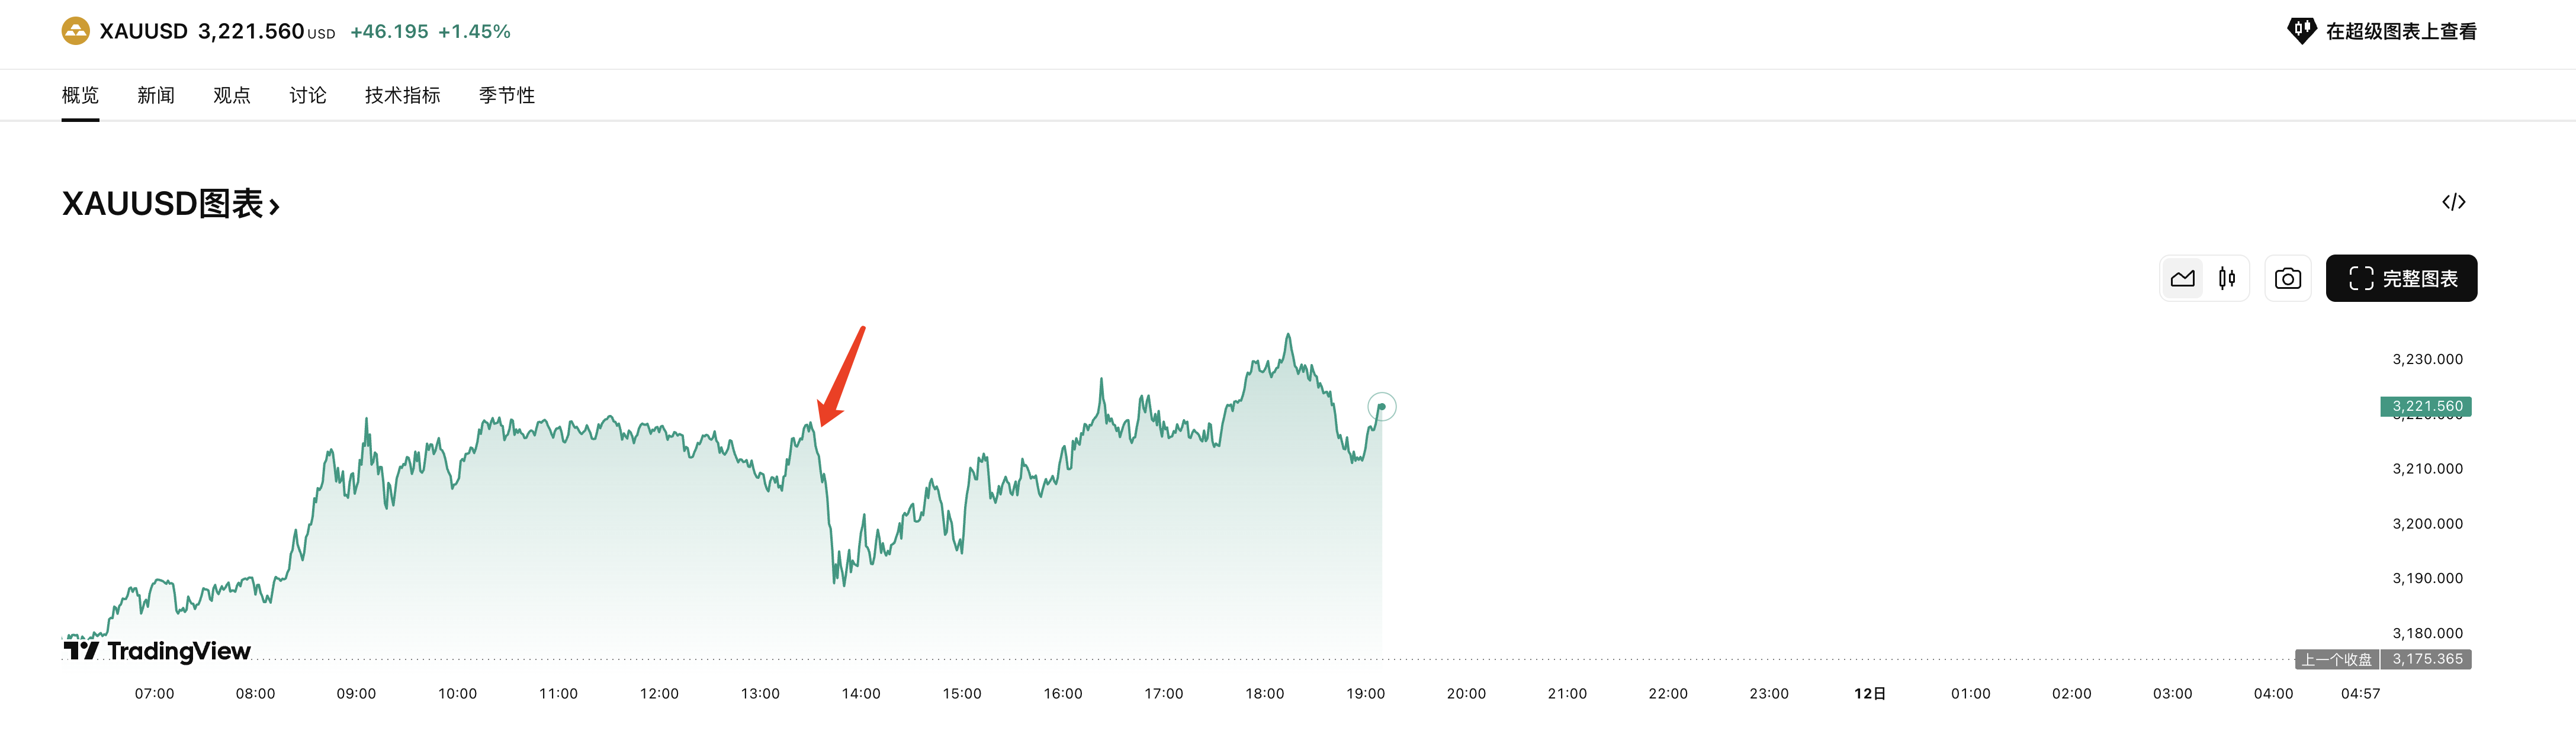Click the supercharts logo icon
This screenshot has width=2576, height=734.
(x=2301, y=31)
